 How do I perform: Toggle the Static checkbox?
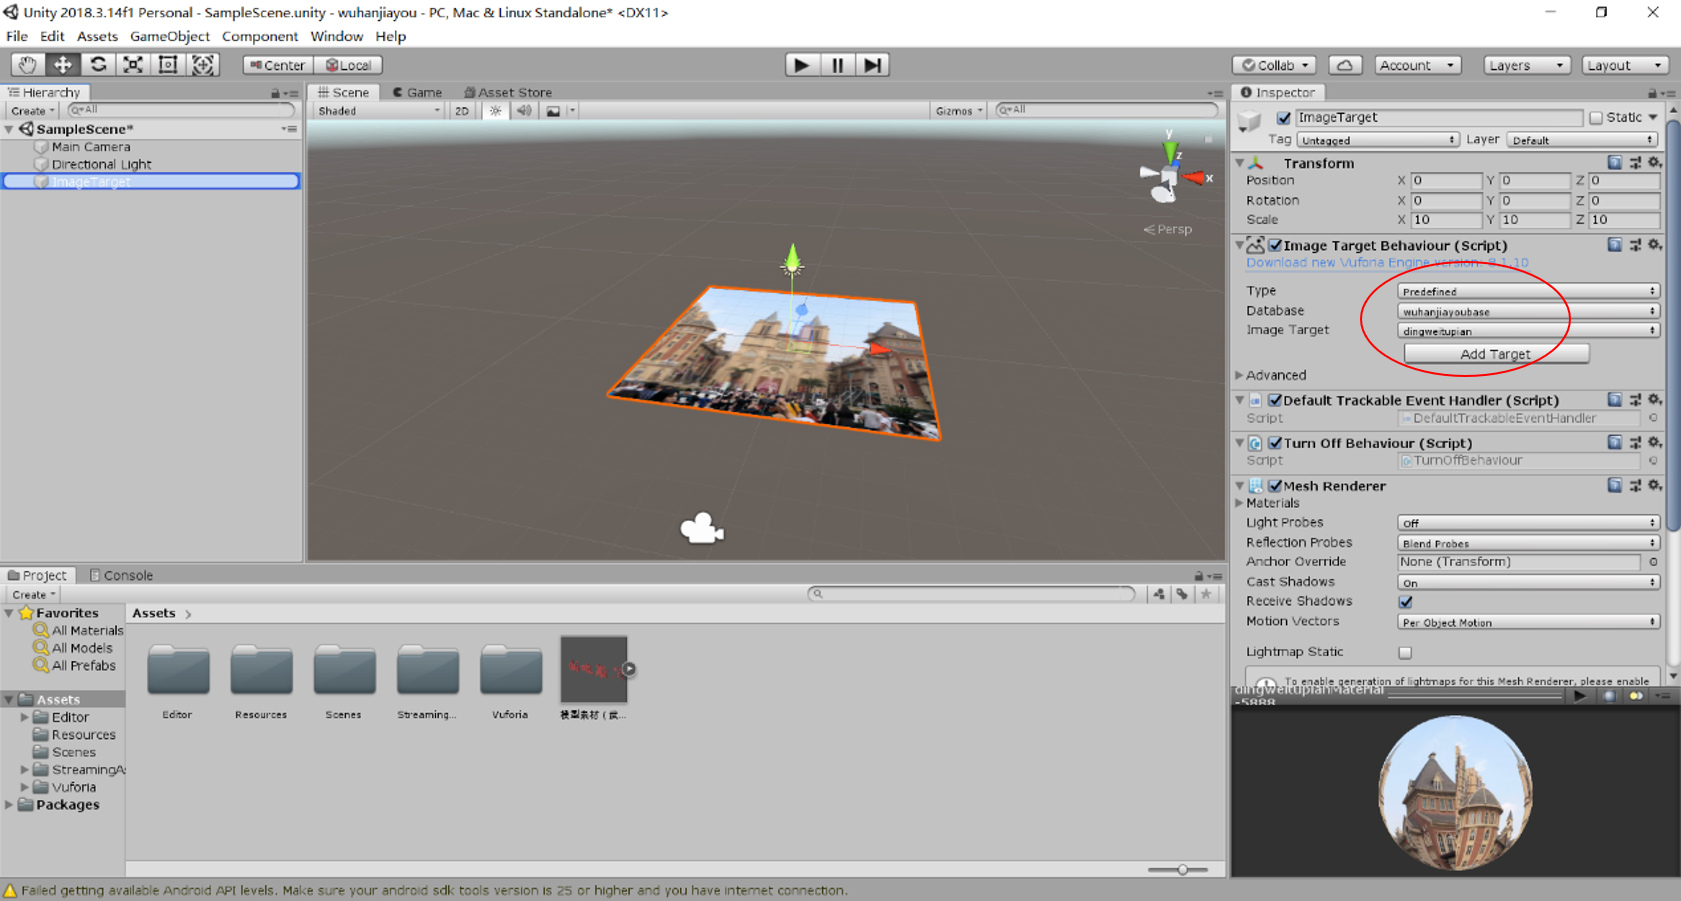(1596, 118)
